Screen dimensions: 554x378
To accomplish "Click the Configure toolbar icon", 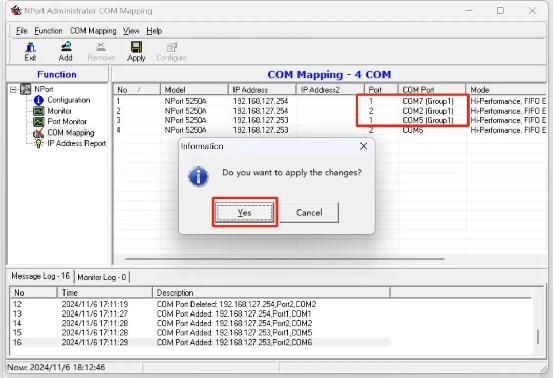I will 172,52.
